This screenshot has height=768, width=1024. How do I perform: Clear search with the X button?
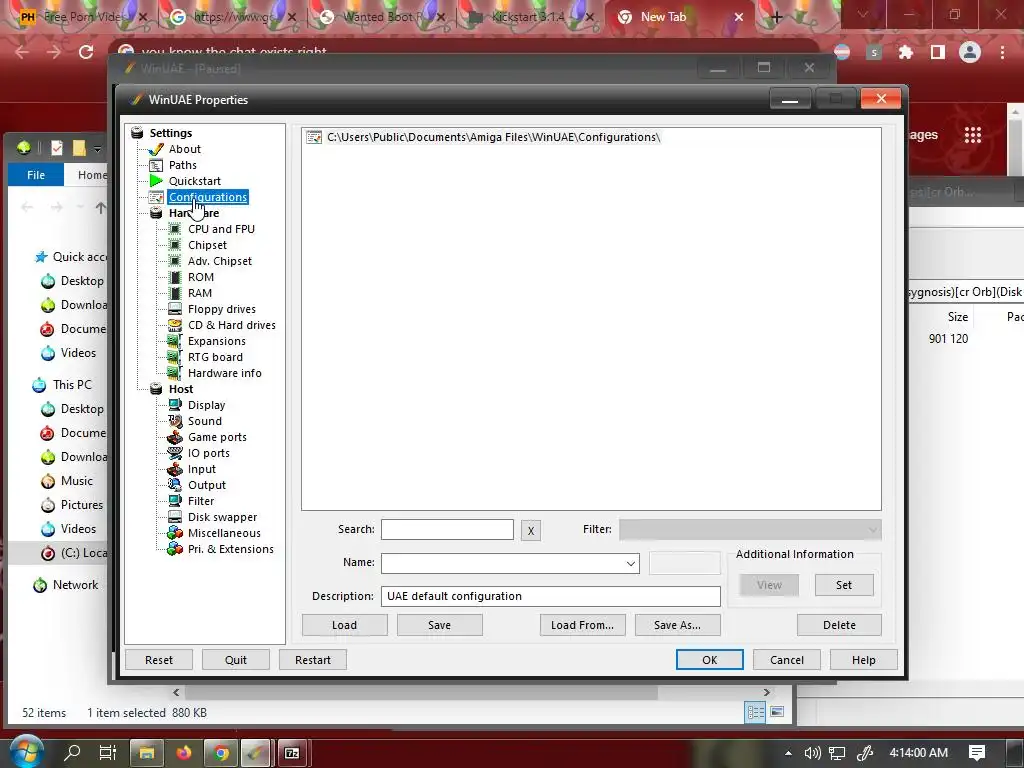(x=531, y=530)
